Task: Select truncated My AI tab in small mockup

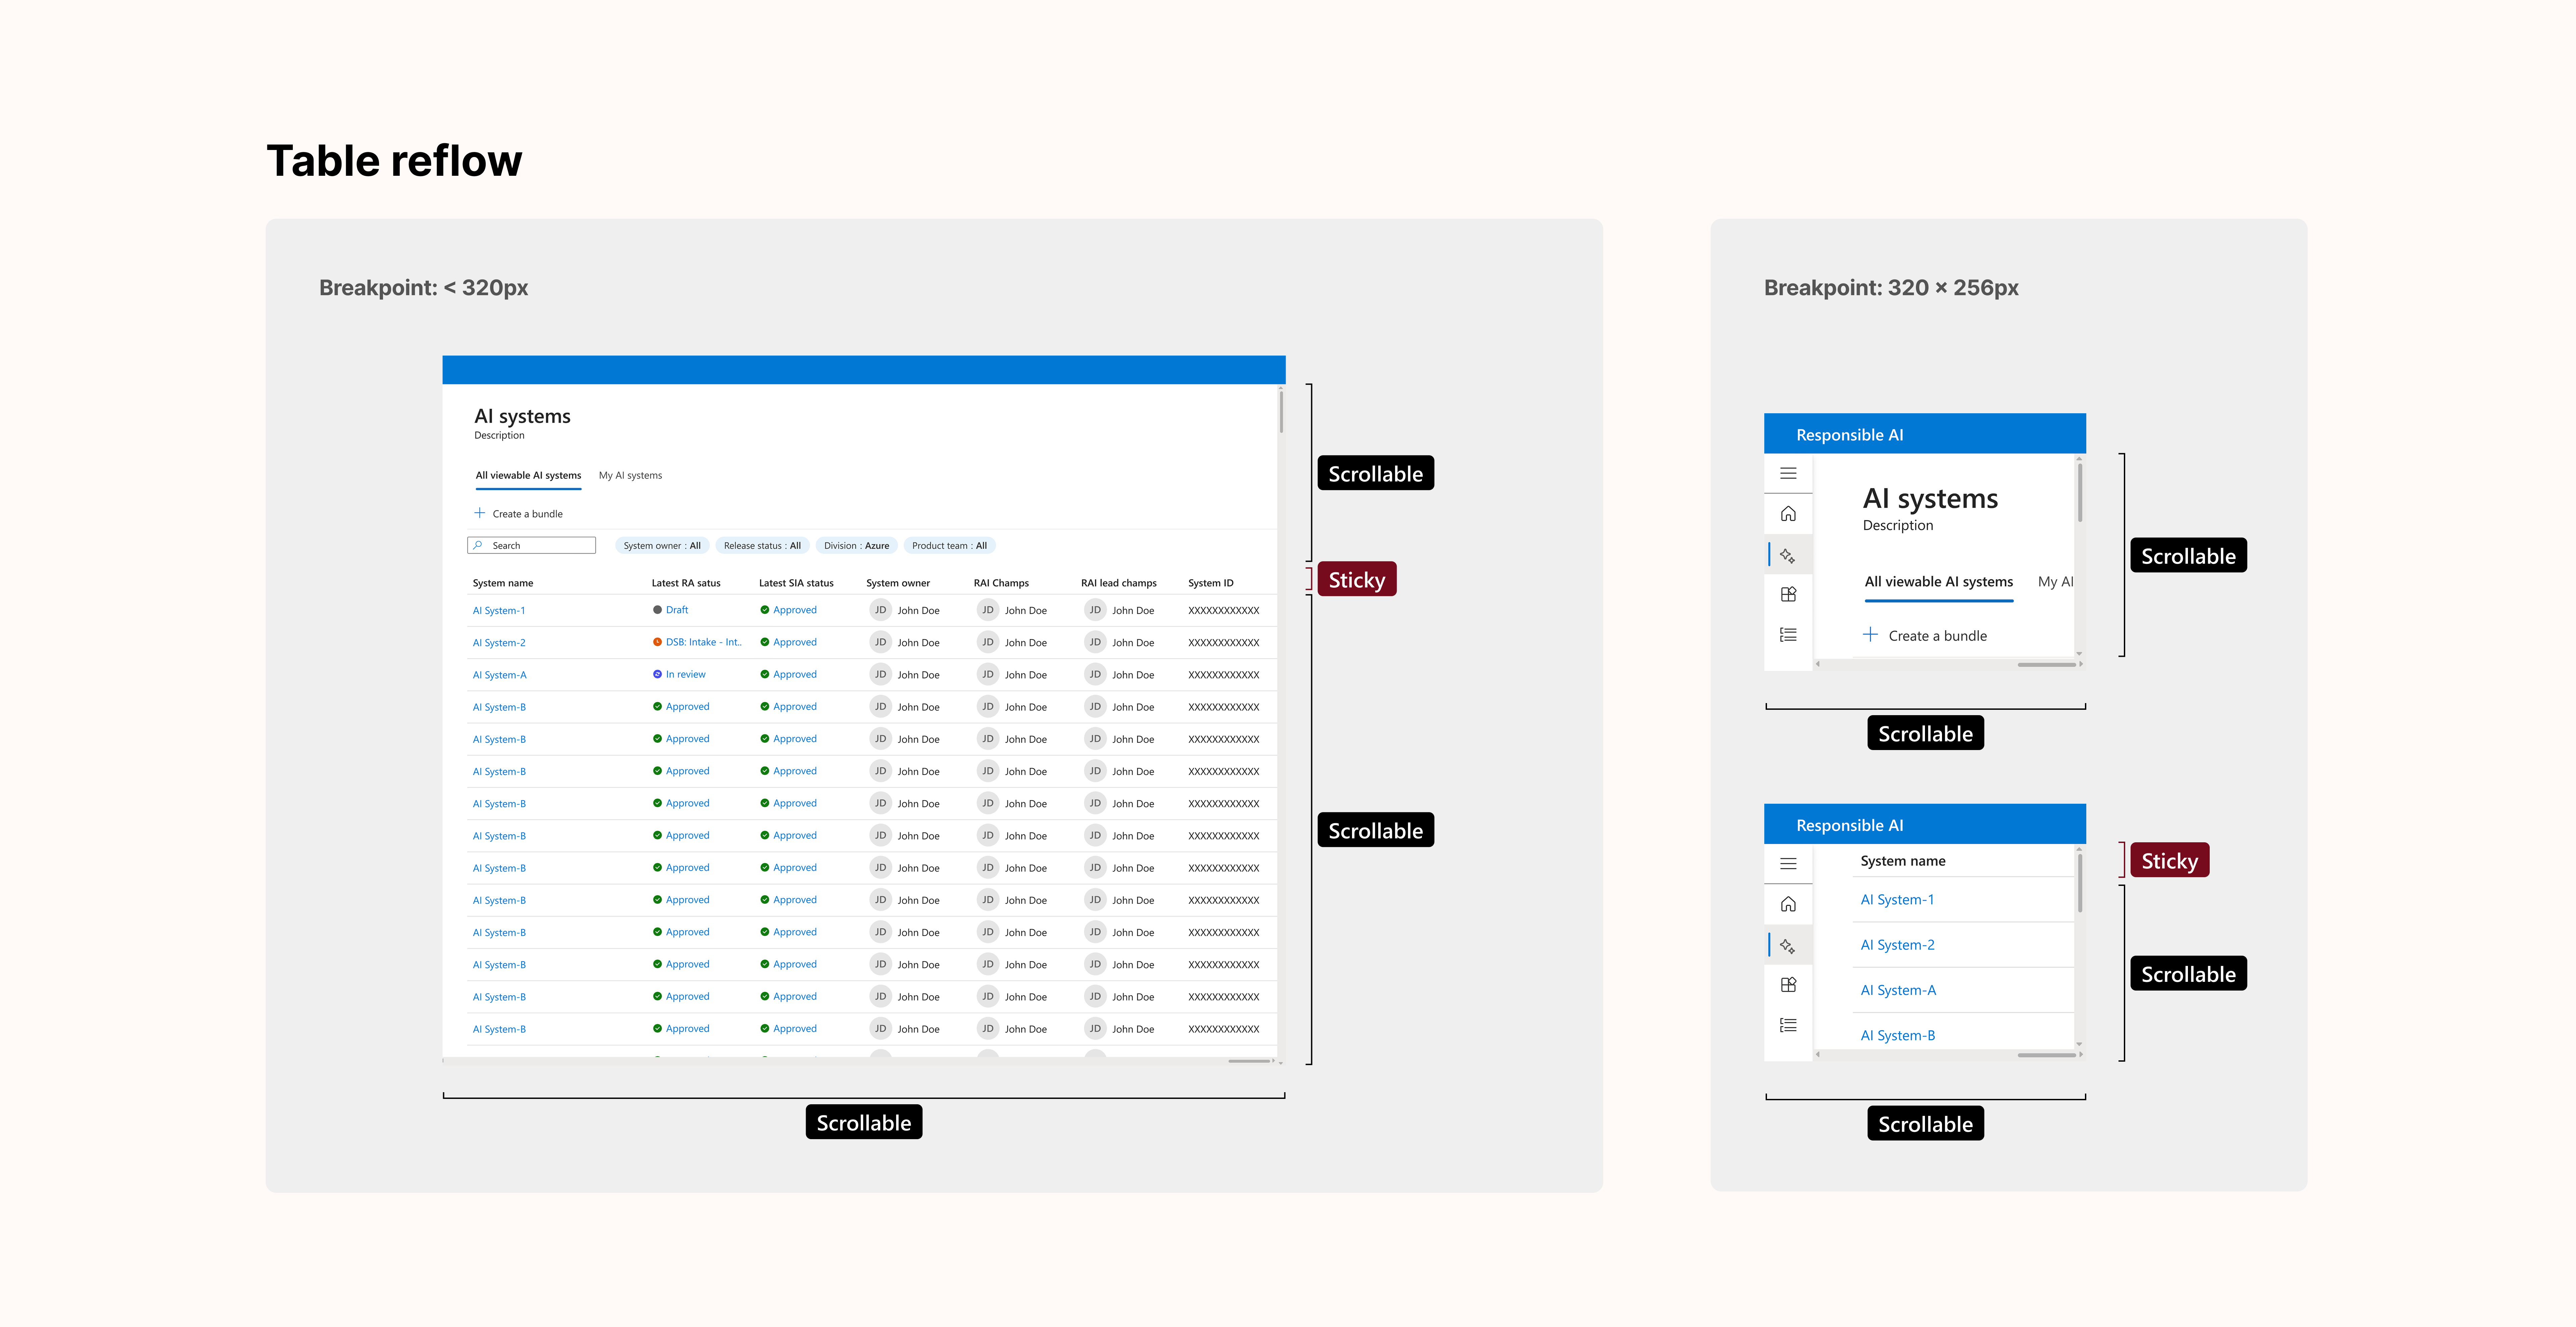Action: (x=2055, y=582)
